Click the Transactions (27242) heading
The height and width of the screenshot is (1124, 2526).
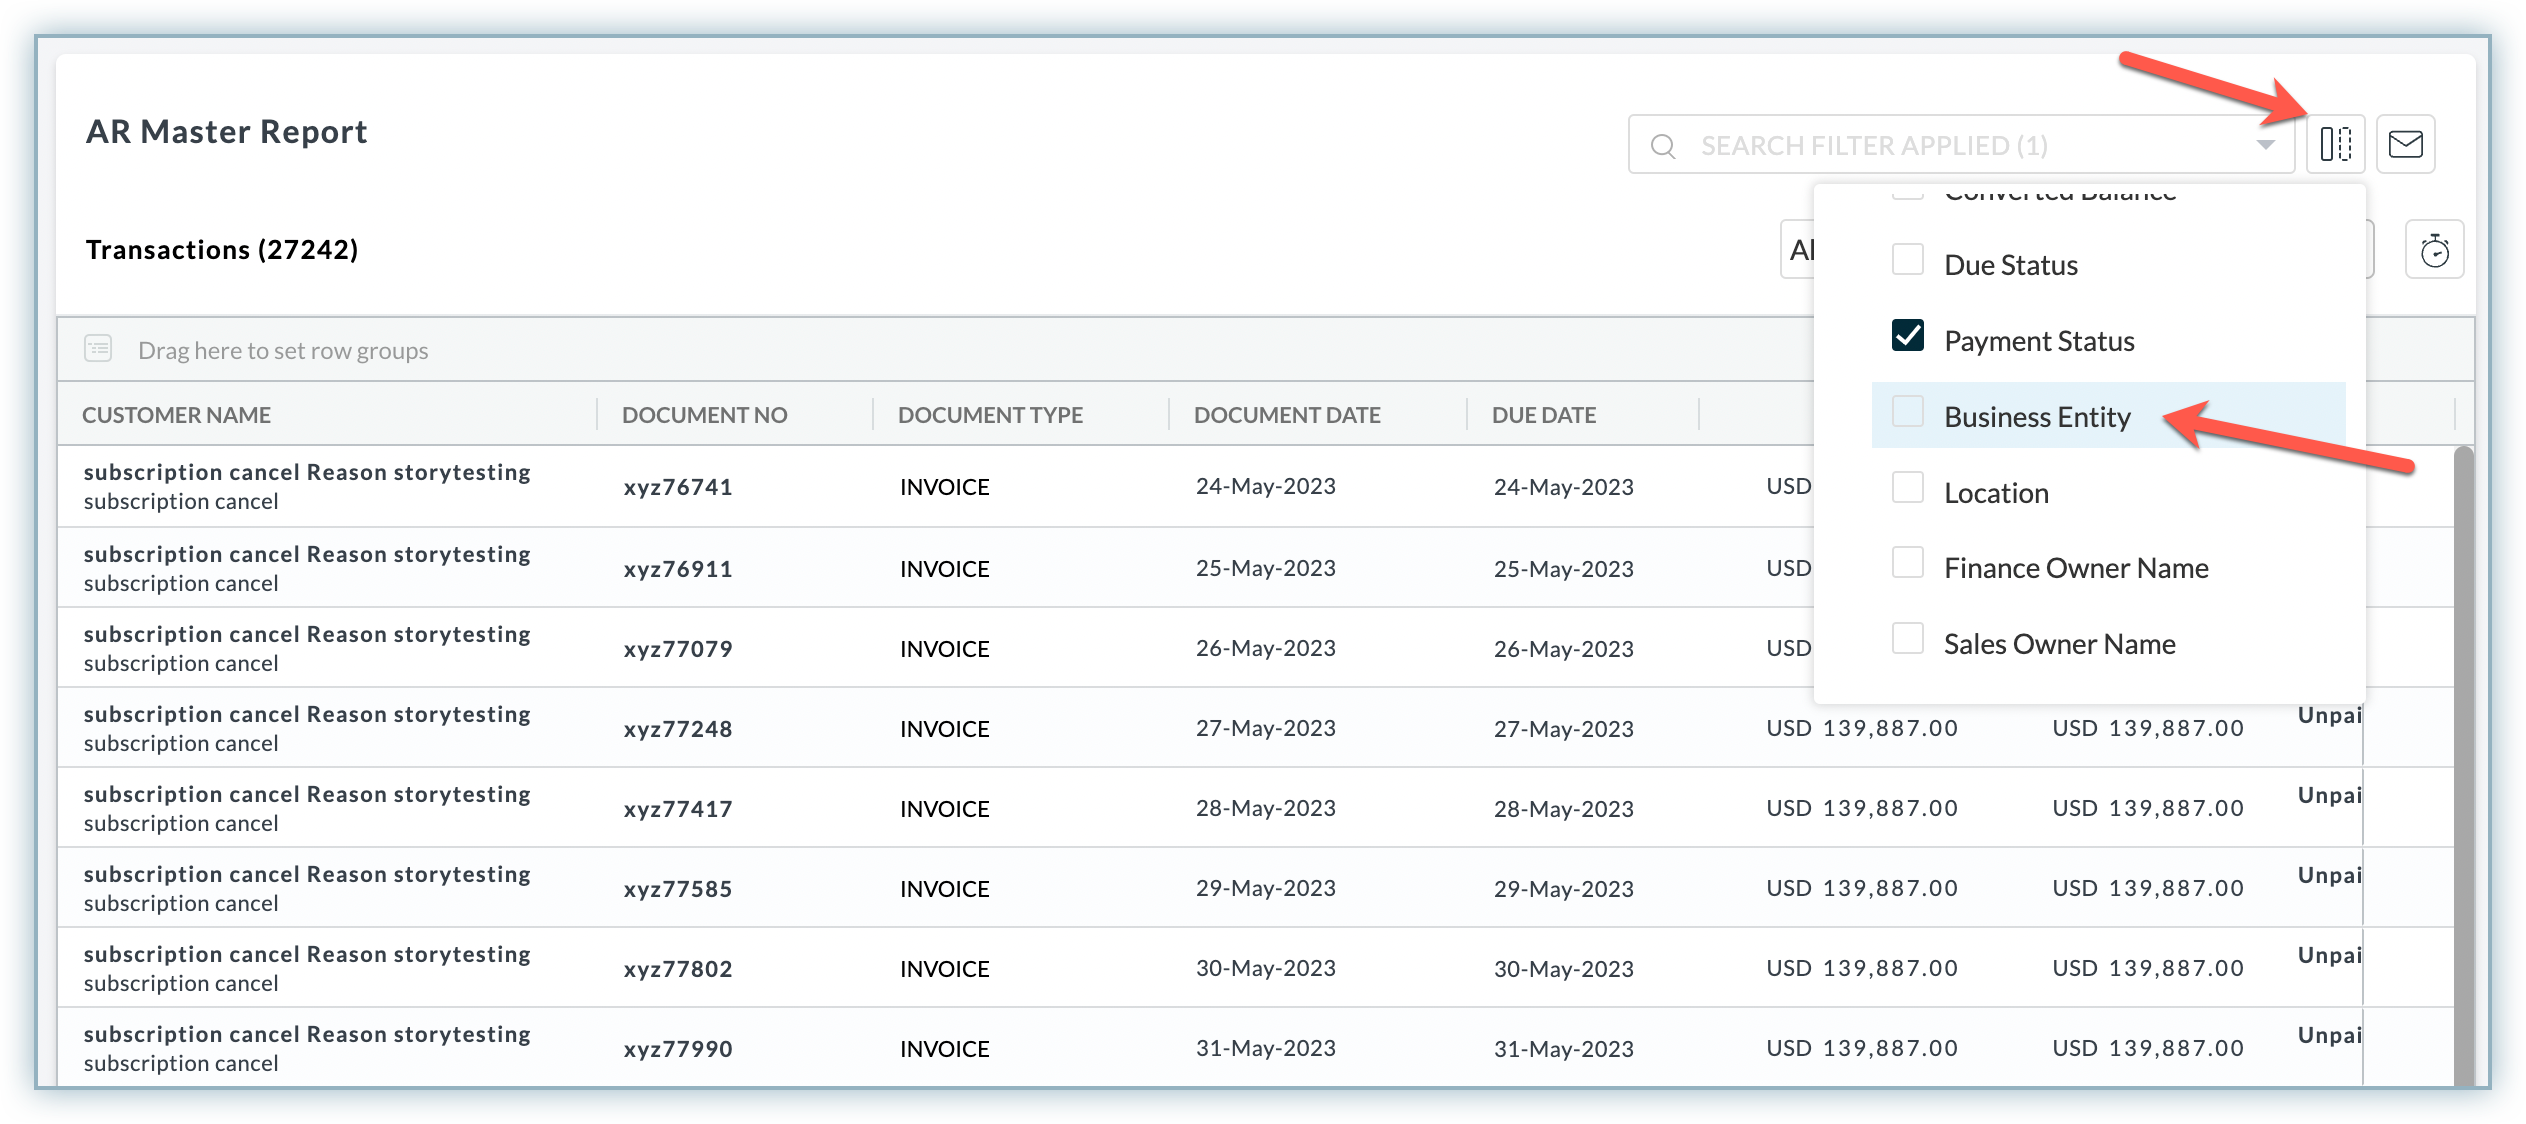tap(222, 250)
